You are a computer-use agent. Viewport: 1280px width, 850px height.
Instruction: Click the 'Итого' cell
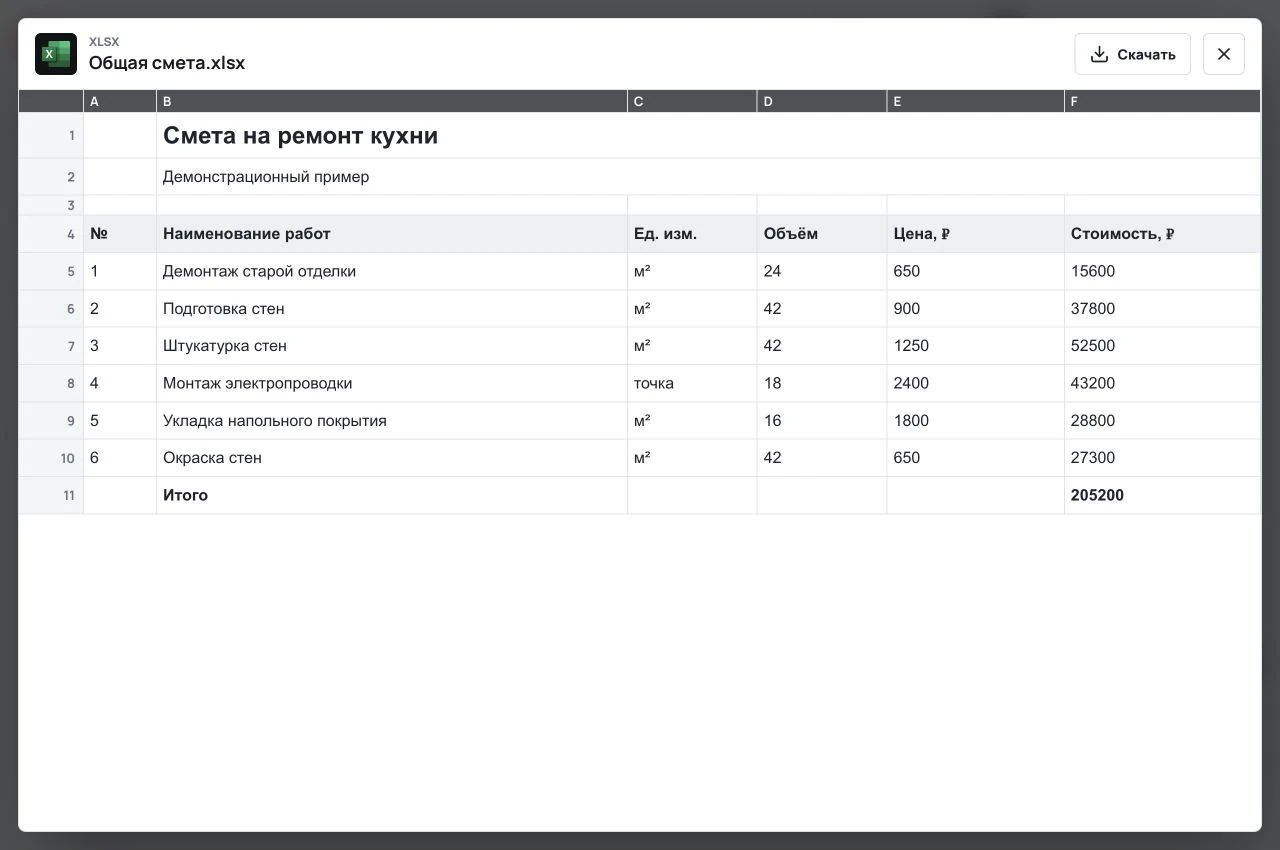point(392,495)
